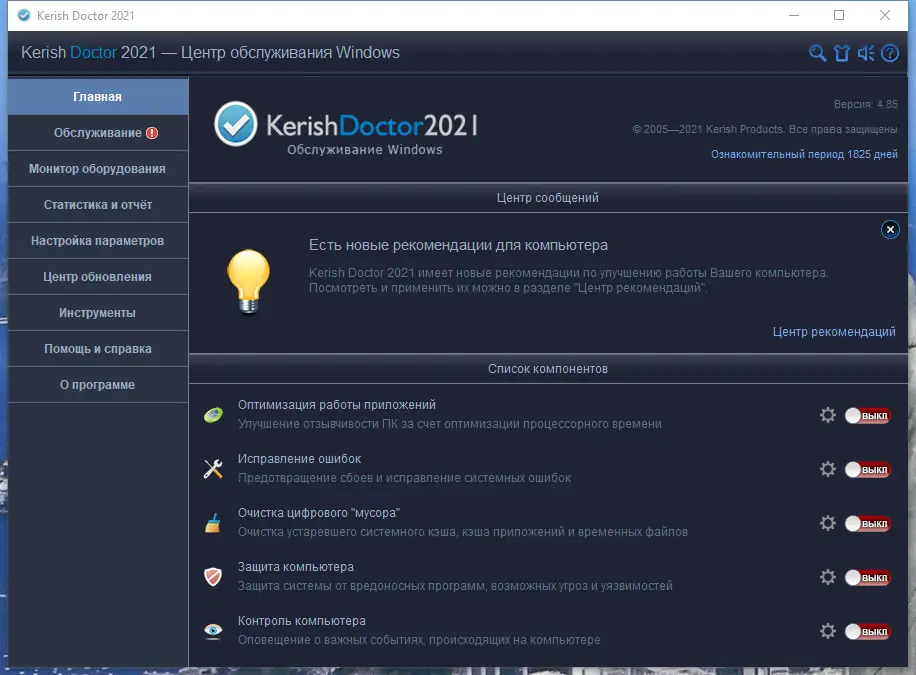Enable the Оптимизация работы приложений toggle
Viewport: 916px width, 675px height.
866,414
